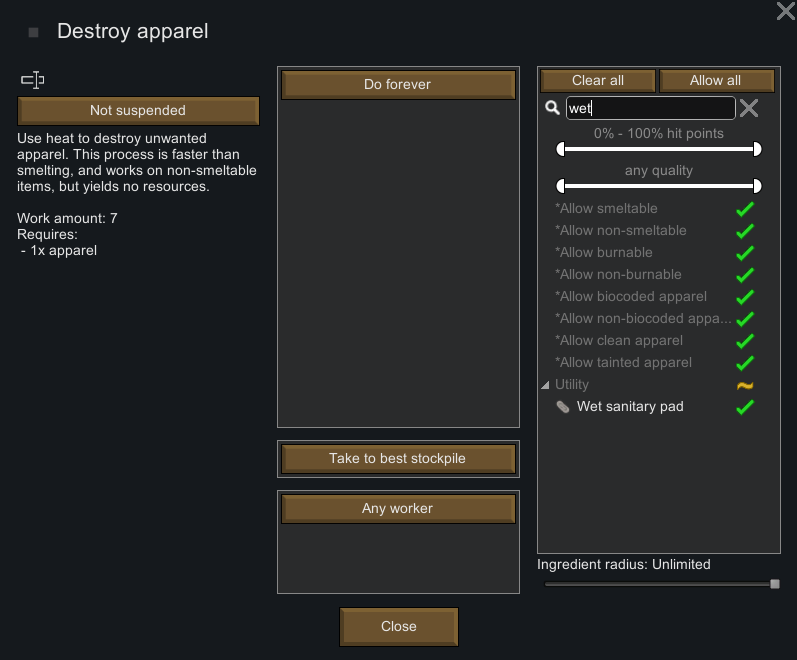The height and width of the screenshot is (660, 797).
Task: Click the small square icon beside Destroy apparel
Action: click(34, 33)
